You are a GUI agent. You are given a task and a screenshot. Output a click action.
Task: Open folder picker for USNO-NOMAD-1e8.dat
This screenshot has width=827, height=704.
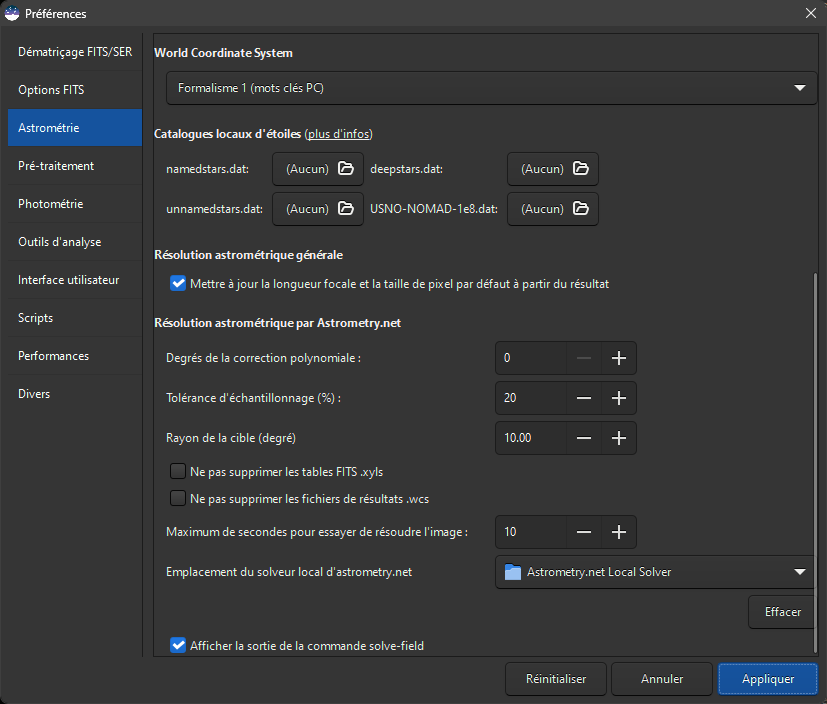click(x=580, y=210)
